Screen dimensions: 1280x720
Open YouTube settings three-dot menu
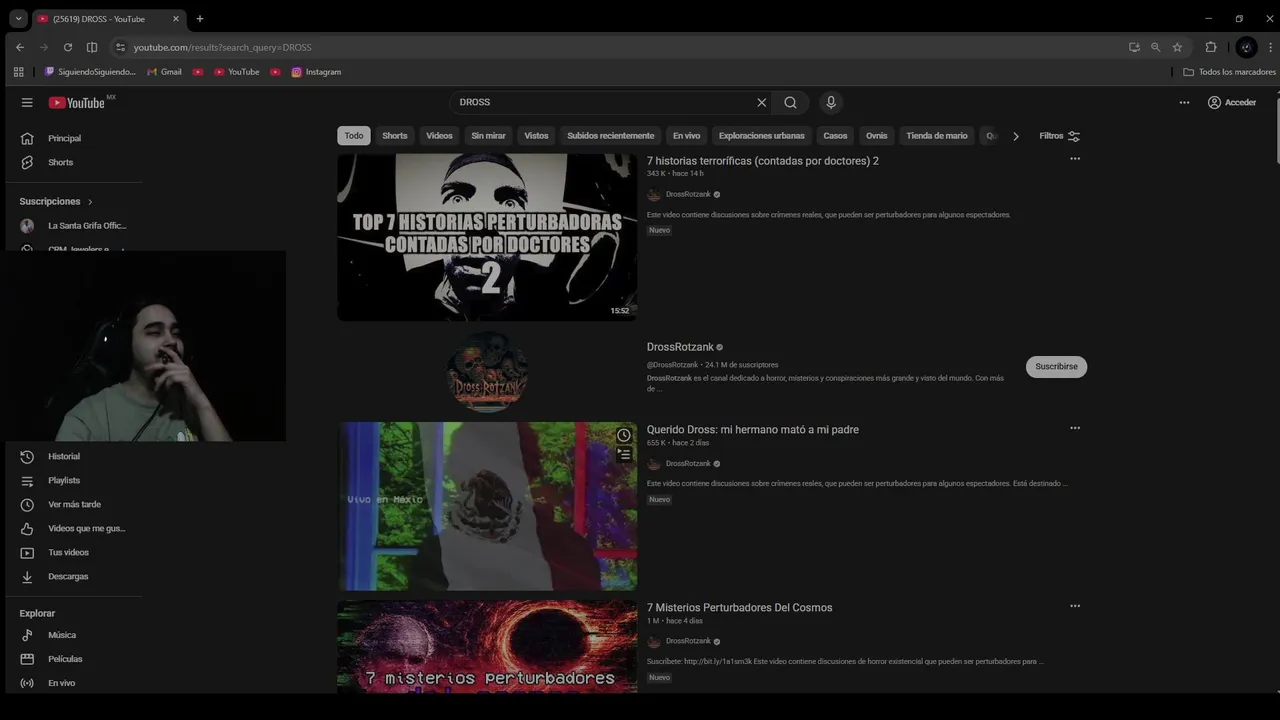coord(1184,102)
